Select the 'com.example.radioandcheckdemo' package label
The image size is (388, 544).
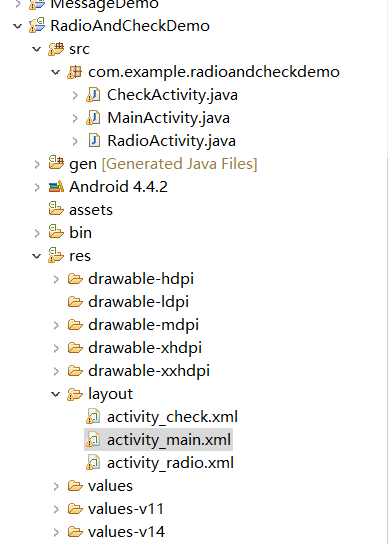[214, 72]
